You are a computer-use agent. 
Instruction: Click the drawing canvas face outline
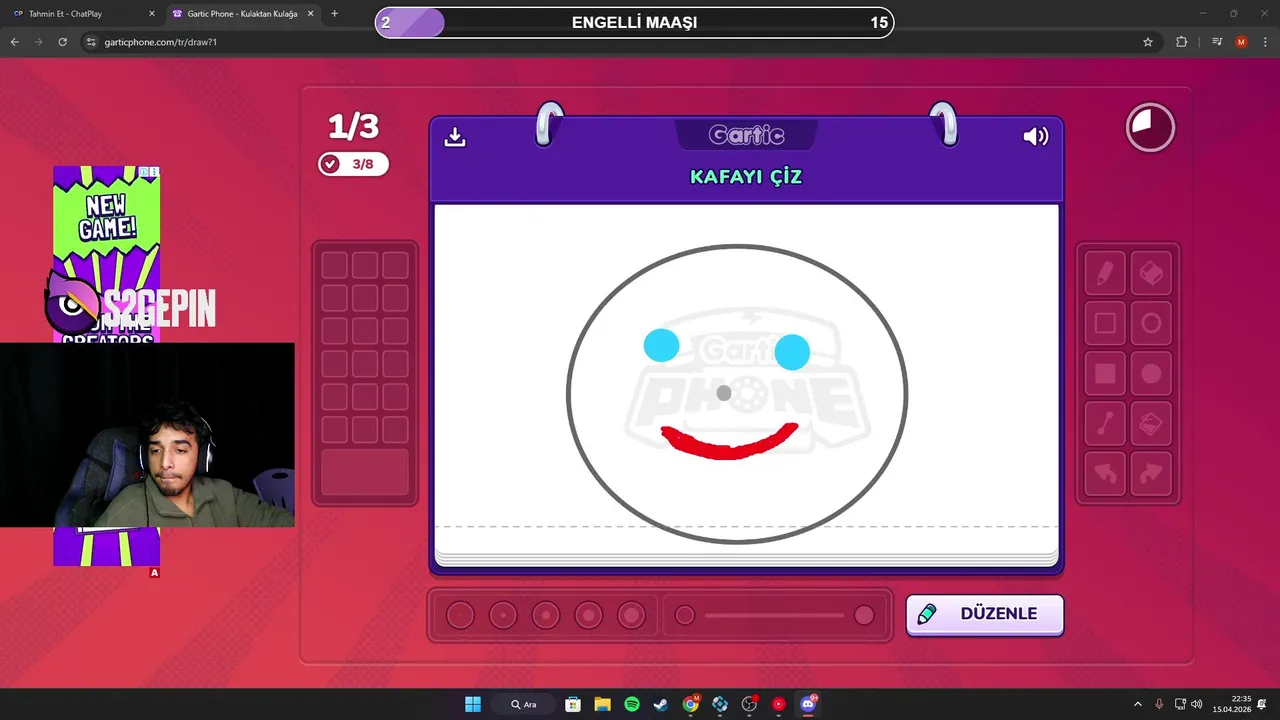pyautogui.click(x=737, y=393)
